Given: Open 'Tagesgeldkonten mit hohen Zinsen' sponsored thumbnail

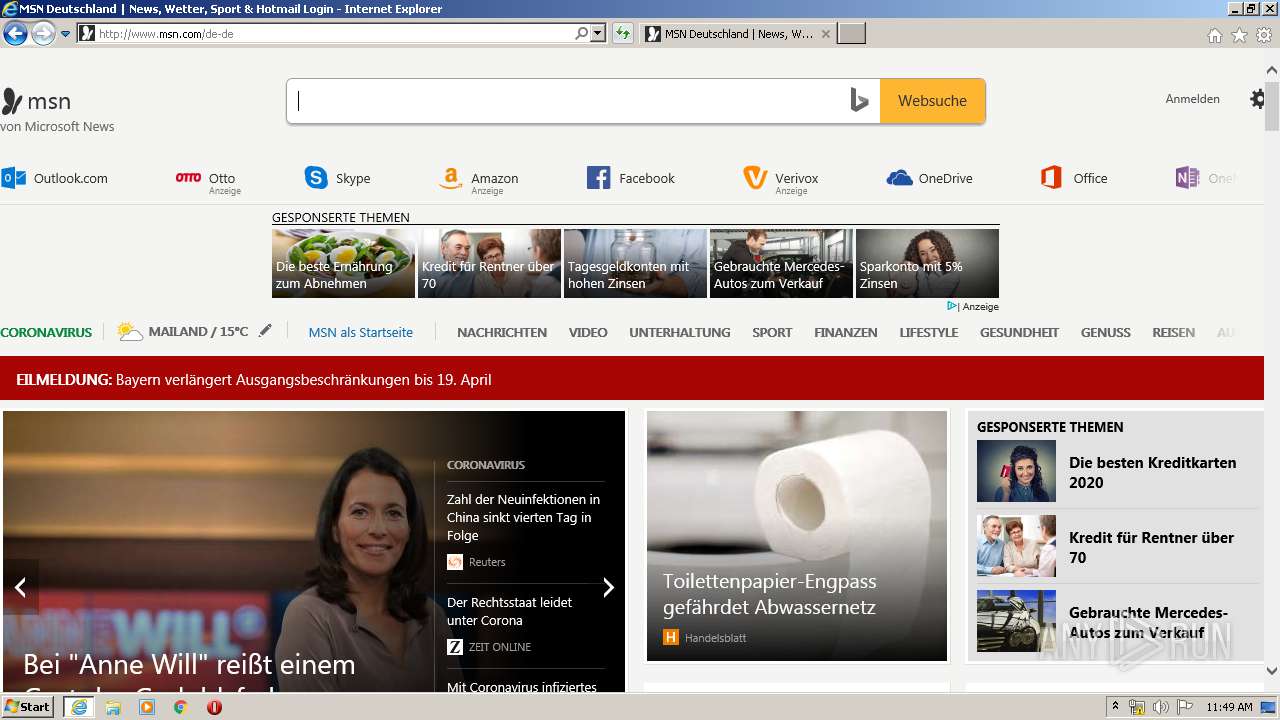Looking at the screenshot, I should pos(635,263).
